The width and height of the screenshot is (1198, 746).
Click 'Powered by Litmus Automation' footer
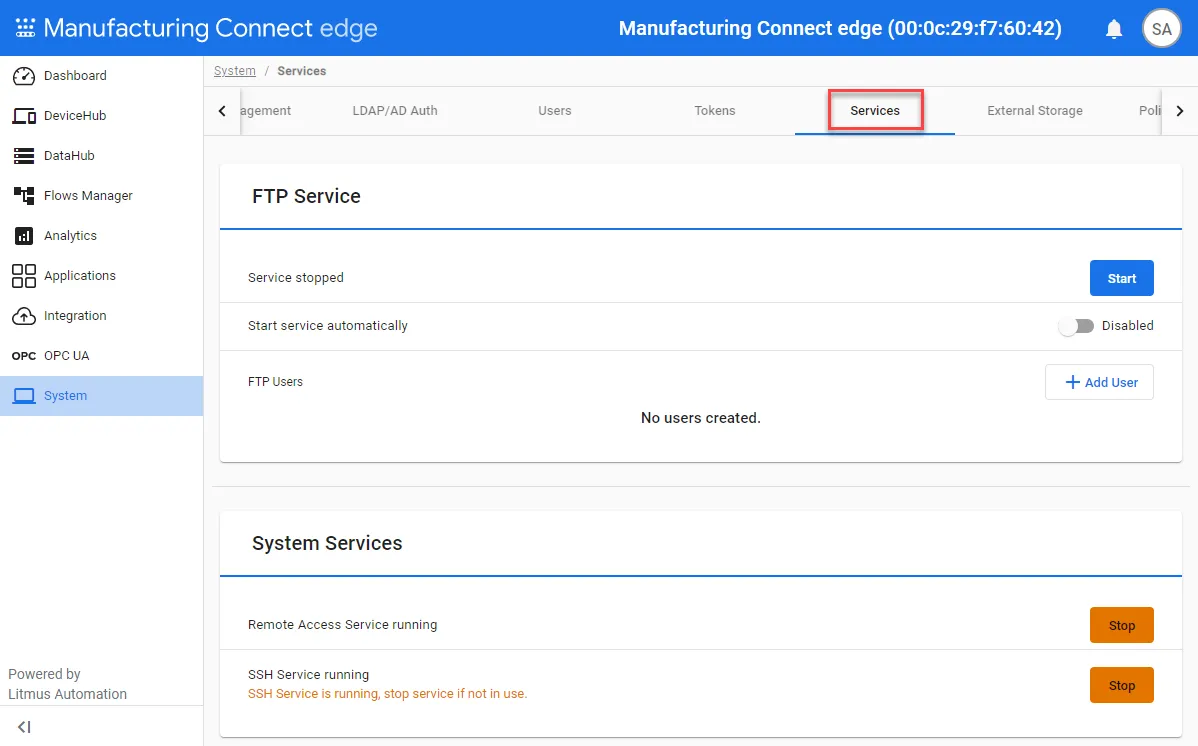[x=67, y=684]
